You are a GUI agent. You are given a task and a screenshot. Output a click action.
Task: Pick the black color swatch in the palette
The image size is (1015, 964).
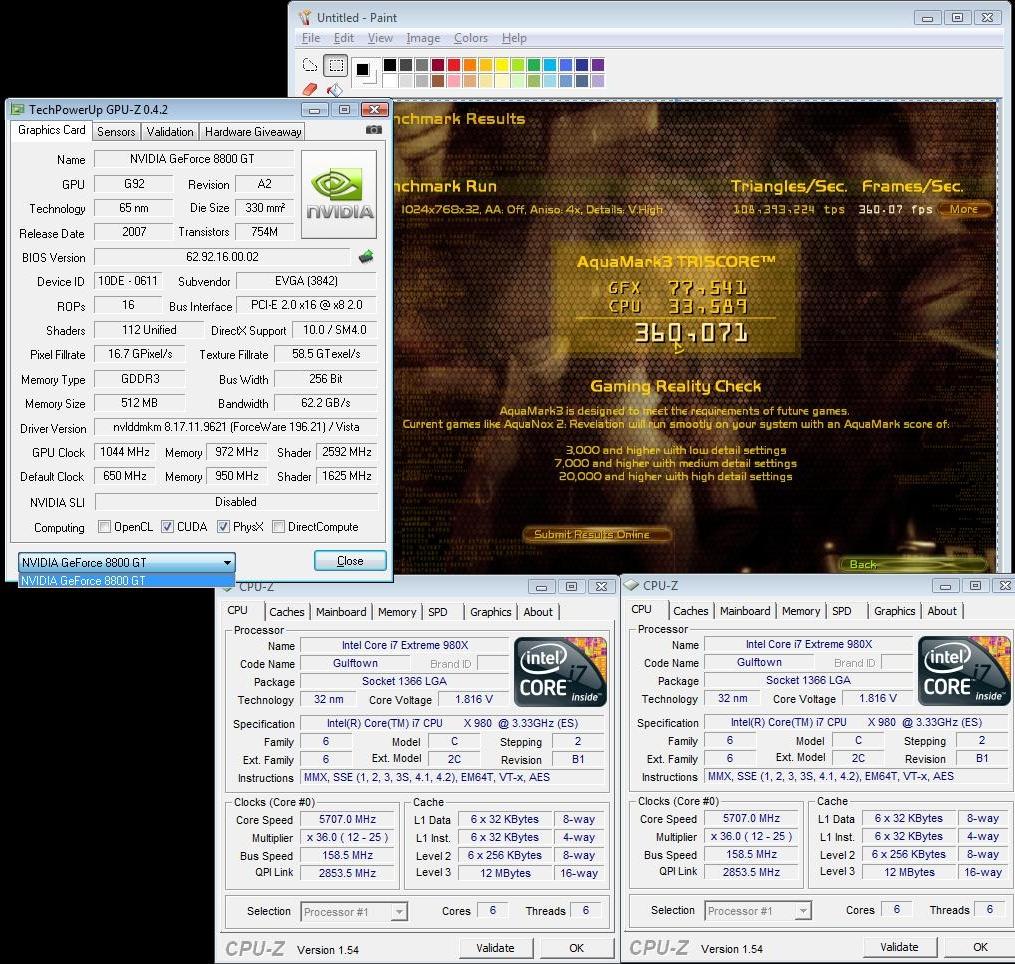pos(390,65)
